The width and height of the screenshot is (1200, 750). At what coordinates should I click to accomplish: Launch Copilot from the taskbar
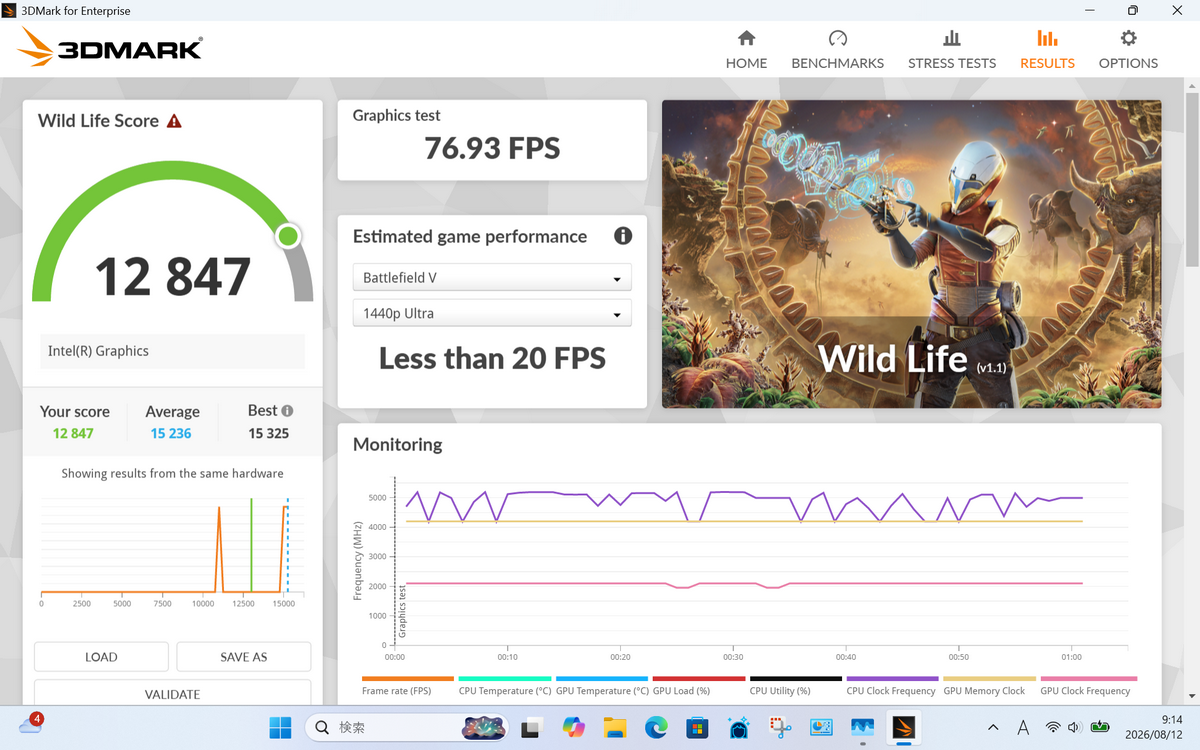click(573, 728)
